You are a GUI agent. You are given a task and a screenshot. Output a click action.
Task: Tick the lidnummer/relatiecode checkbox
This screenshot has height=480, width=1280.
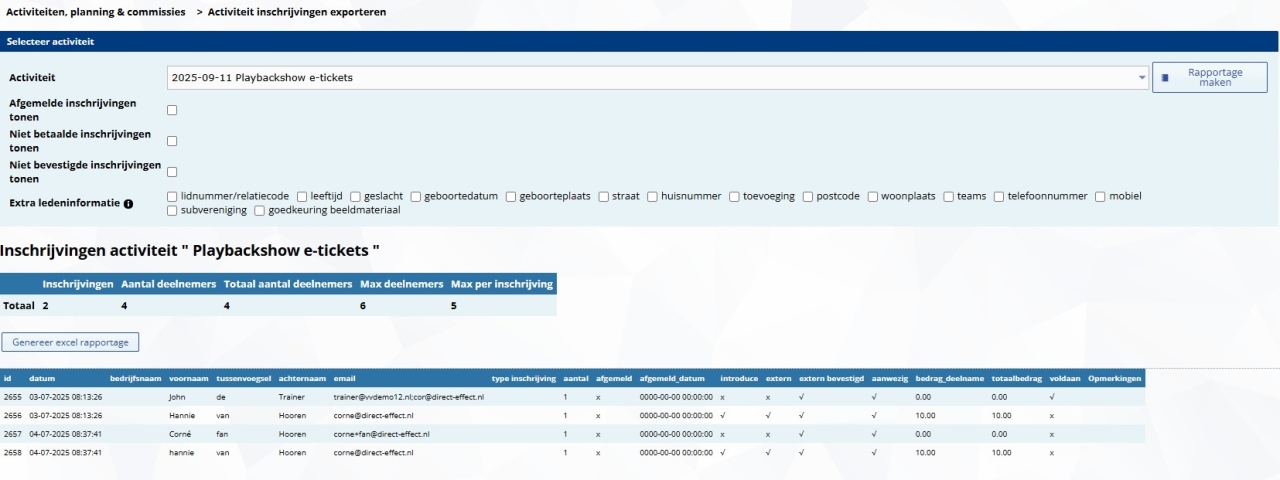tap(173, 197)
